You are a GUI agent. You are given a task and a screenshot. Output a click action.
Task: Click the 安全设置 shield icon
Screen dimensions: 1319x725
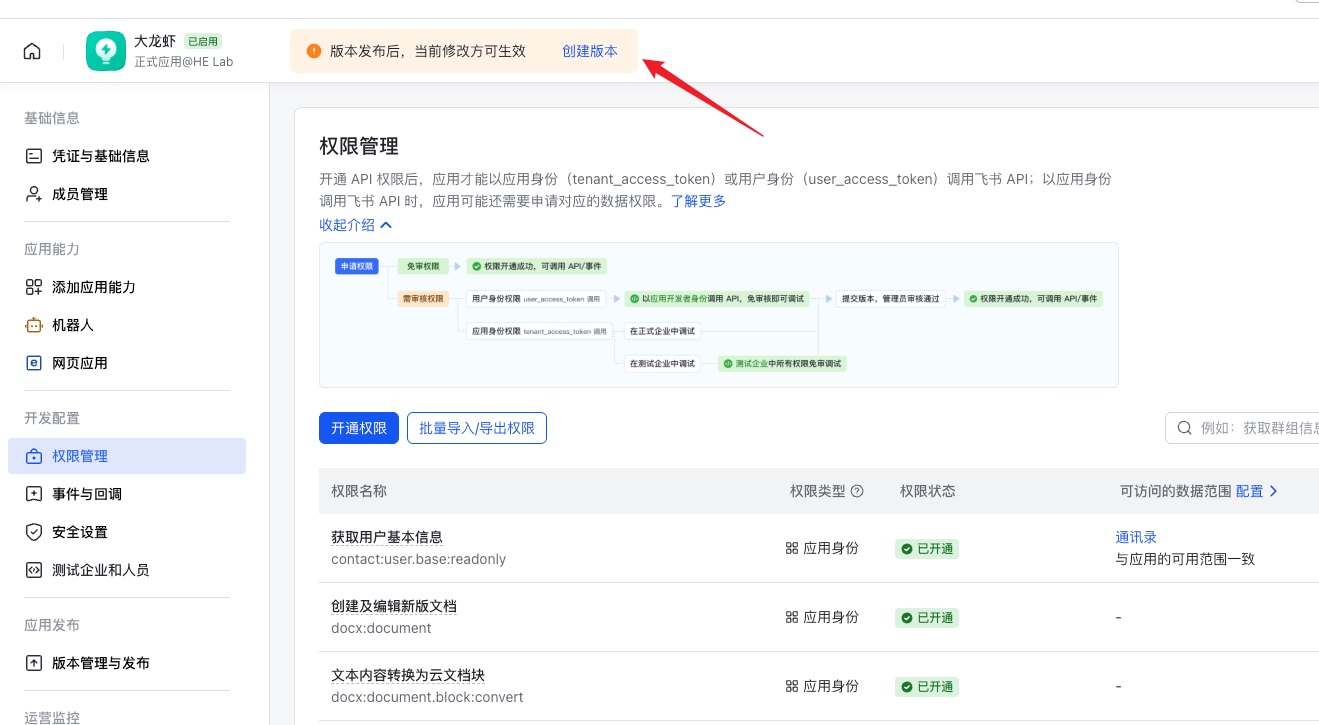coord(34,532)
